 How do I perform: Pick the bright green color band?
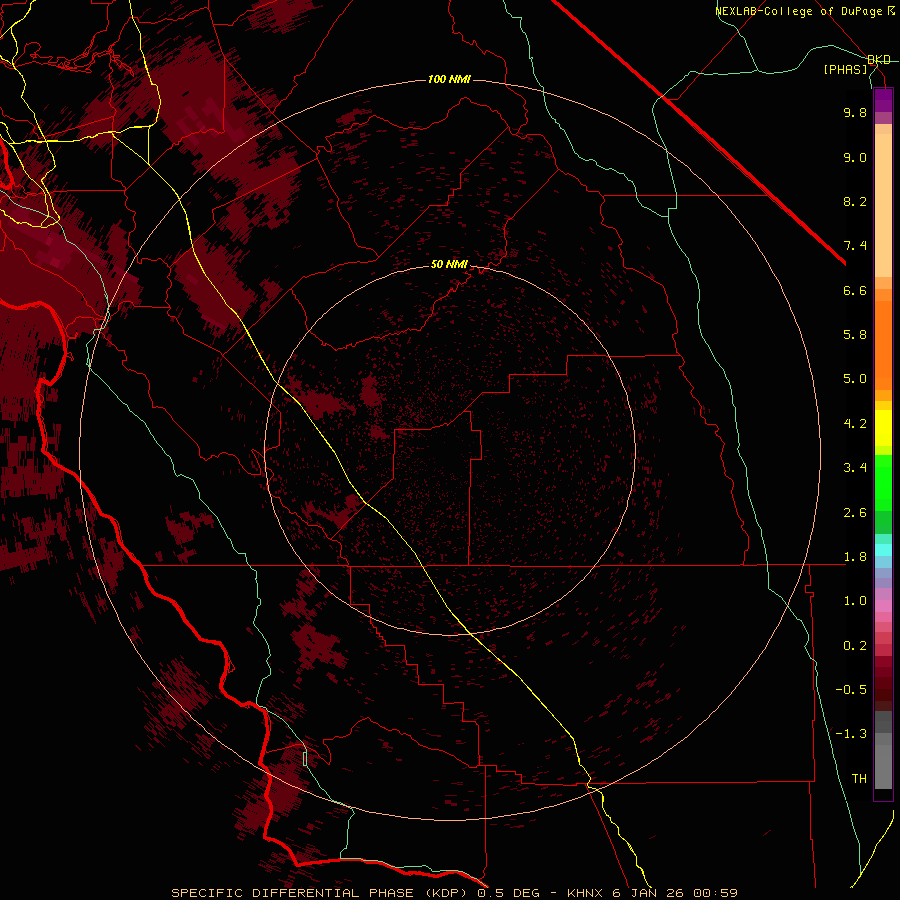click(883, 482)
